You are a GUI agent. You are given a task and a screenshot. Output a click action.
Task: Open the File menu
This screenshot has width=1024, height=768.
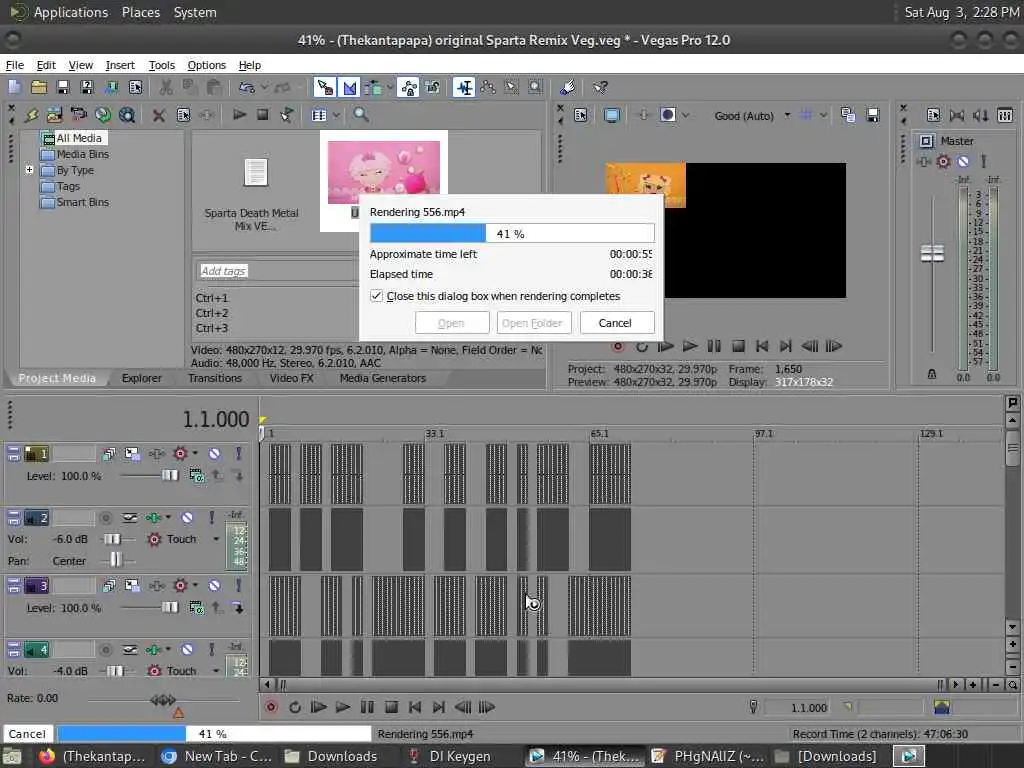point(14,65)
